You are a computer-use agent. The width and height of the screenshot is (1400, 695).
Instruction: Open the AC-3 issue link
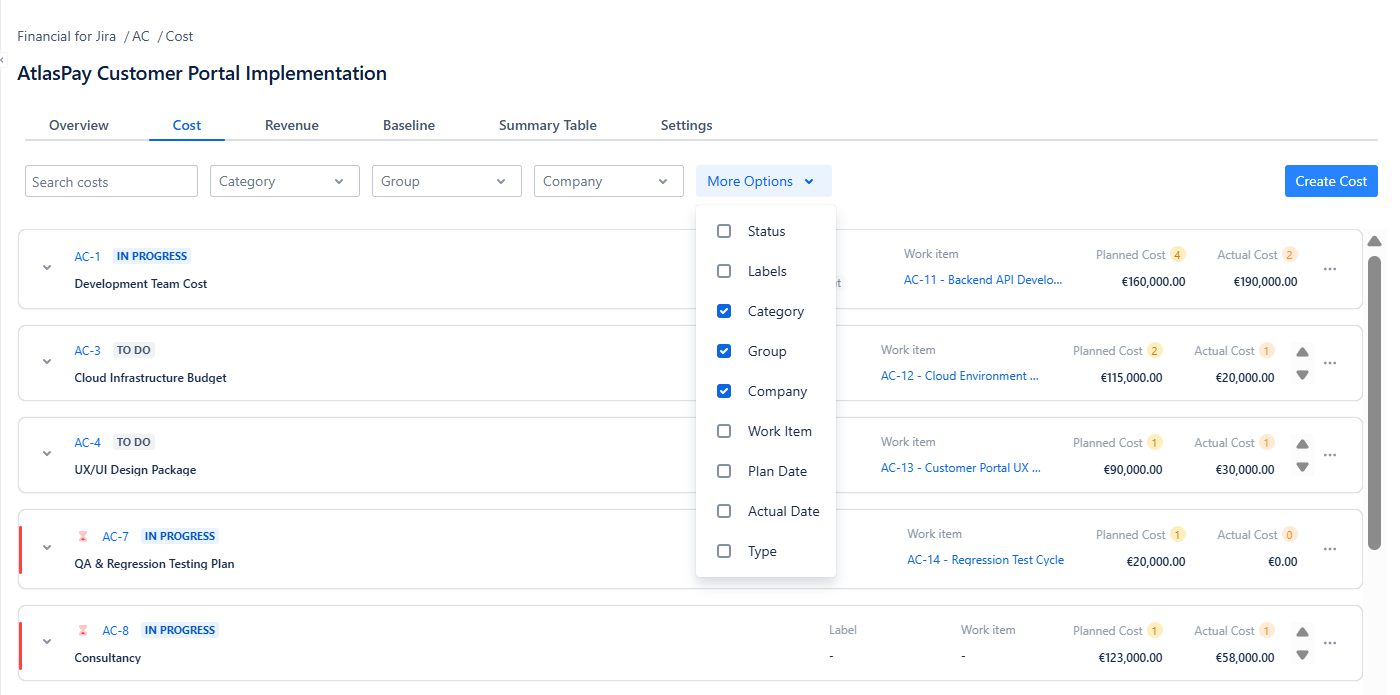tap(87, 350)
